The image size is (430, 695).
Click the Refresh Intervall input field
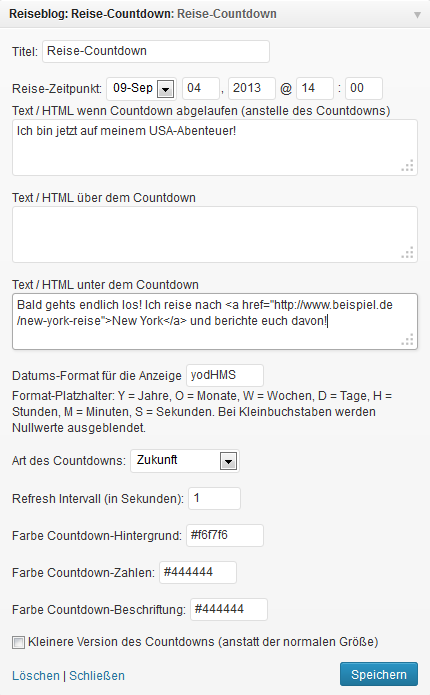pyautogui.click(x=215, y=499)
